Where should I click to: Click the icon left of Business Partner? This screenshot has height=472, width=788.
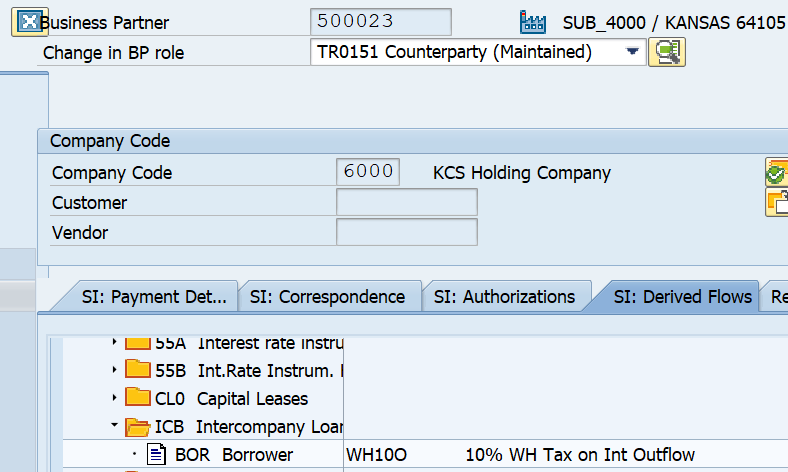(x=28, y=21)
